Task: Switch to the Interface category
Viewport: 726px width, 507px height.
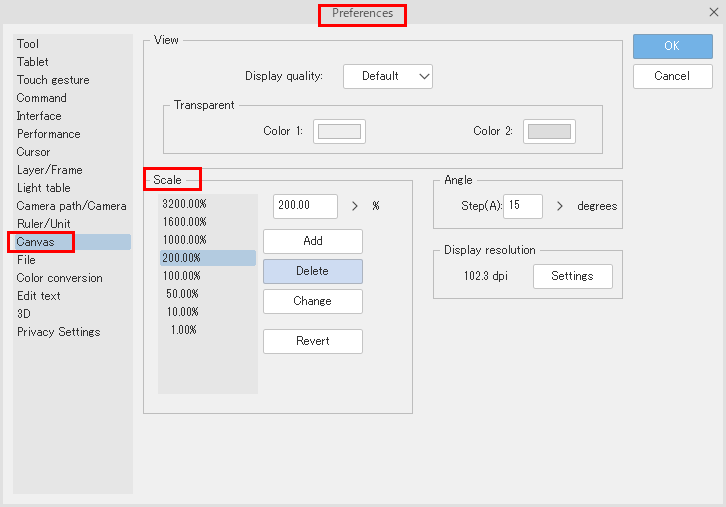Action: tap(39, 116)
